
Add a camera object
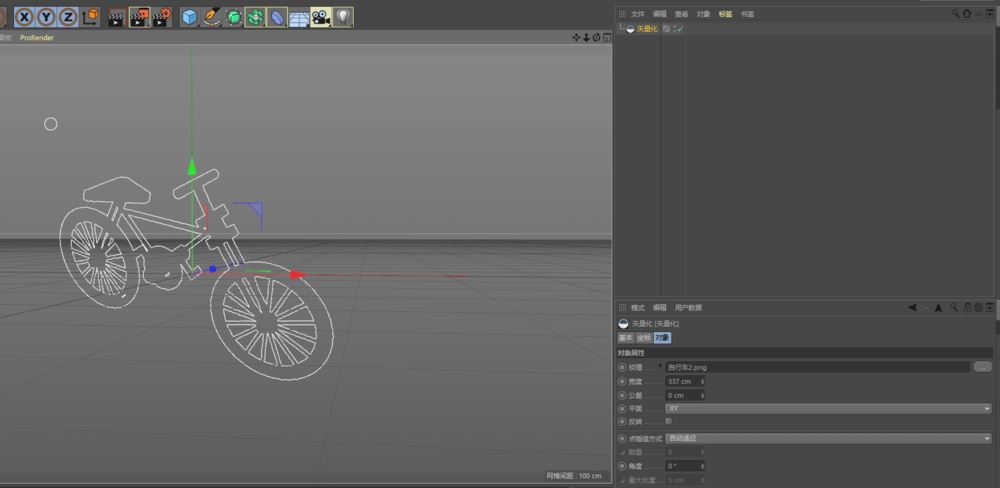tap(320, 16)
